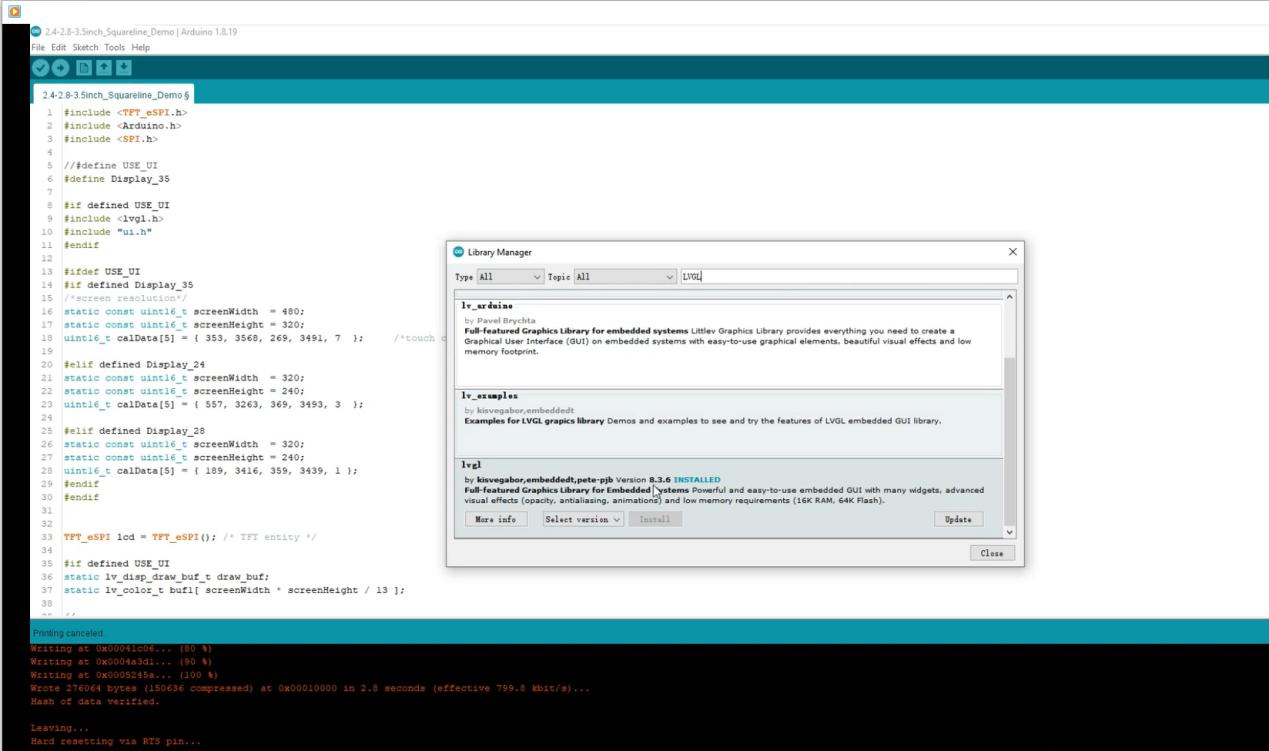Close Library Manager with the X button
The image size is (1269, 751).
(1012, 252)
